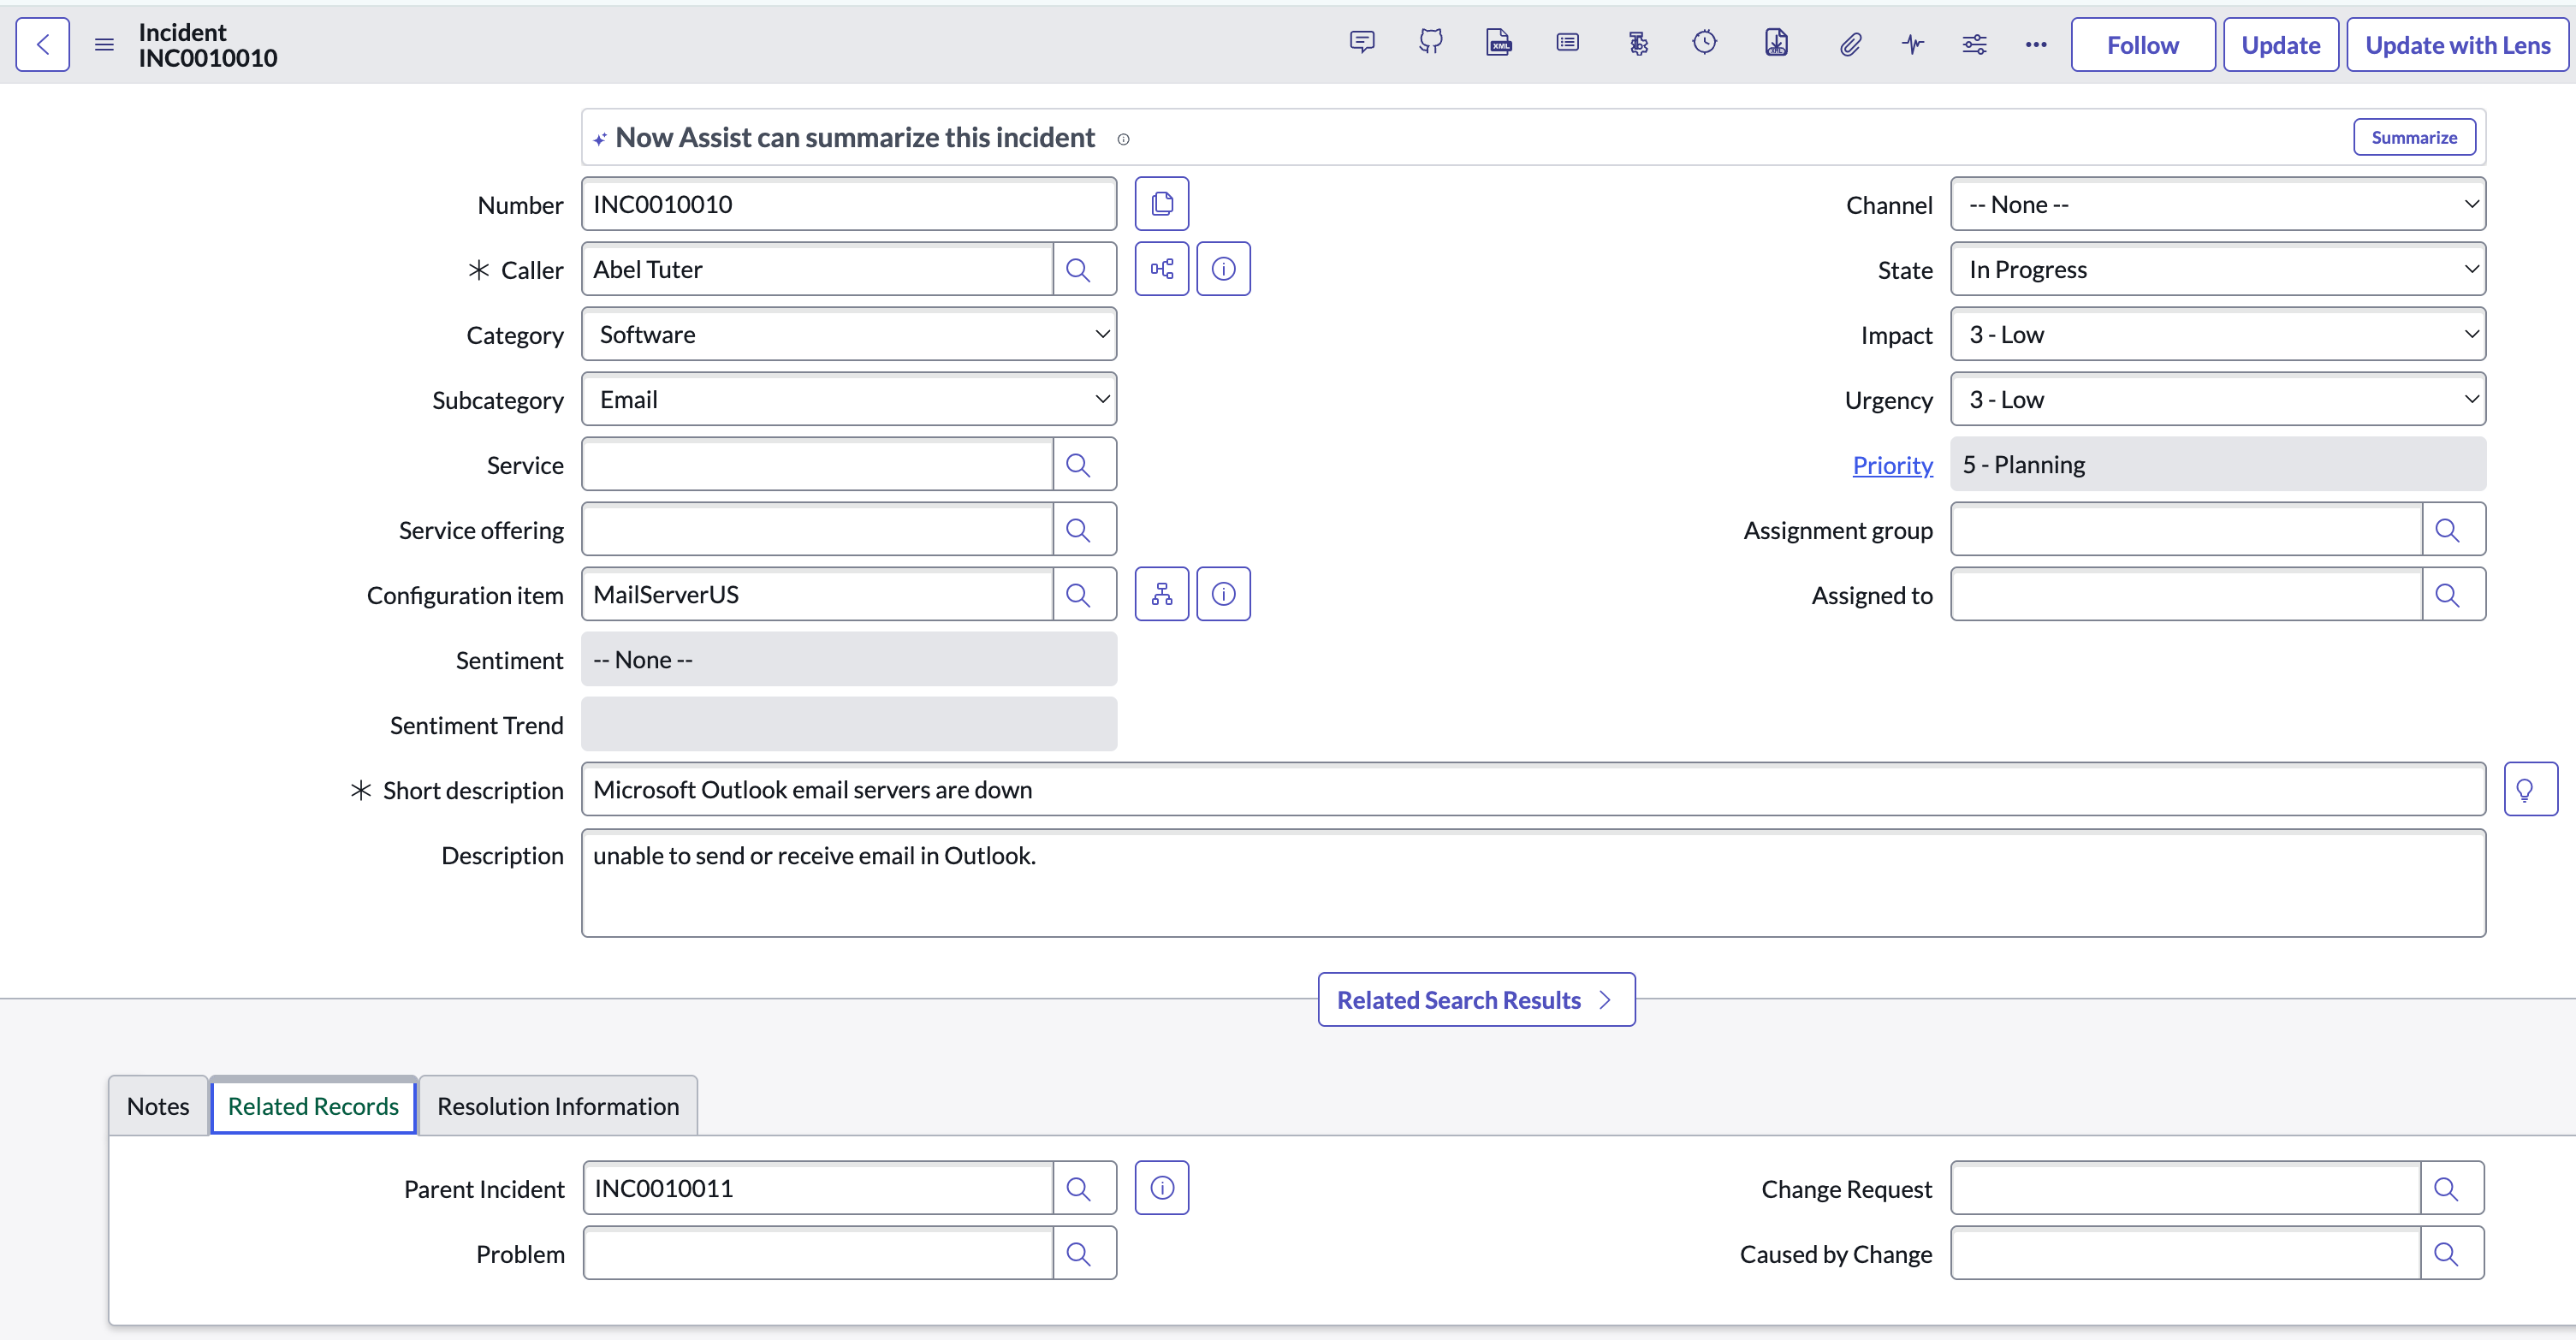Open the paperclip attachments icon
Image resolution: width=2576 pixels, height=1340 pixels.
1850,44
